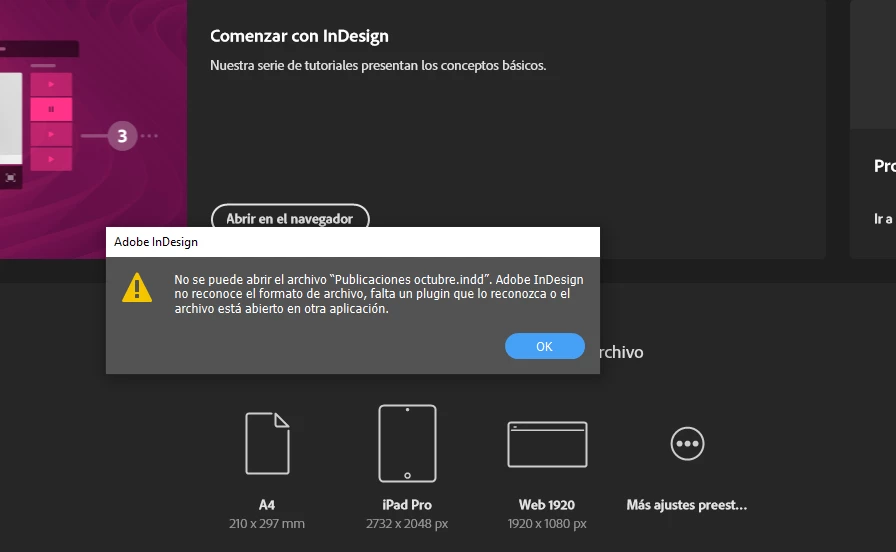Click the Más ajustes preest... label
This screenshot has height=552, width=896.
(x=686, y=505)
